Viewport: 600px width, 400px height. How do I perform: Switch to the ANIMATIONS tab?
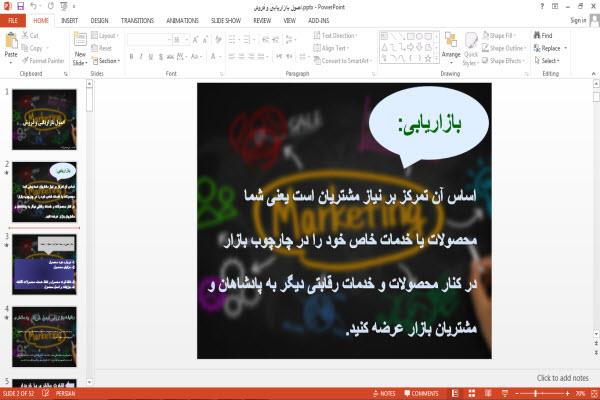coord(183,21)
